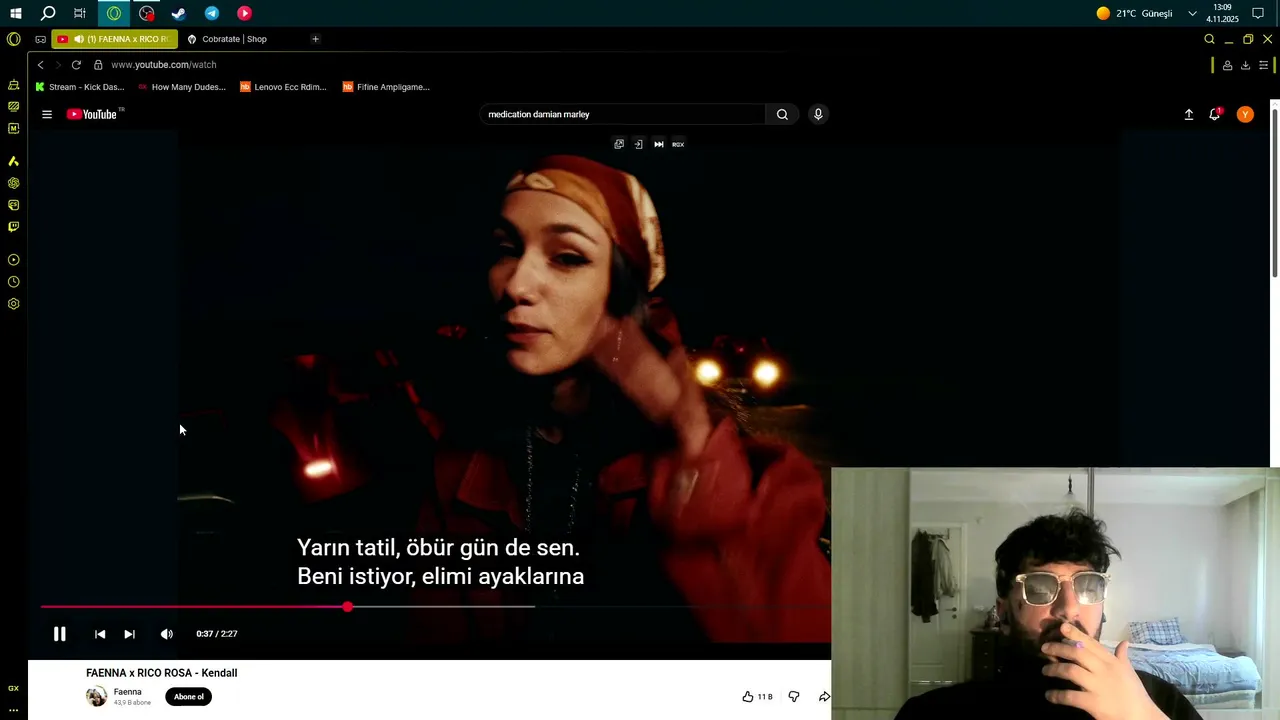This screenshot has width=1280, height=720.
Task: Open ChatGPT icon in the sidebar
Action: click(13, 183)
